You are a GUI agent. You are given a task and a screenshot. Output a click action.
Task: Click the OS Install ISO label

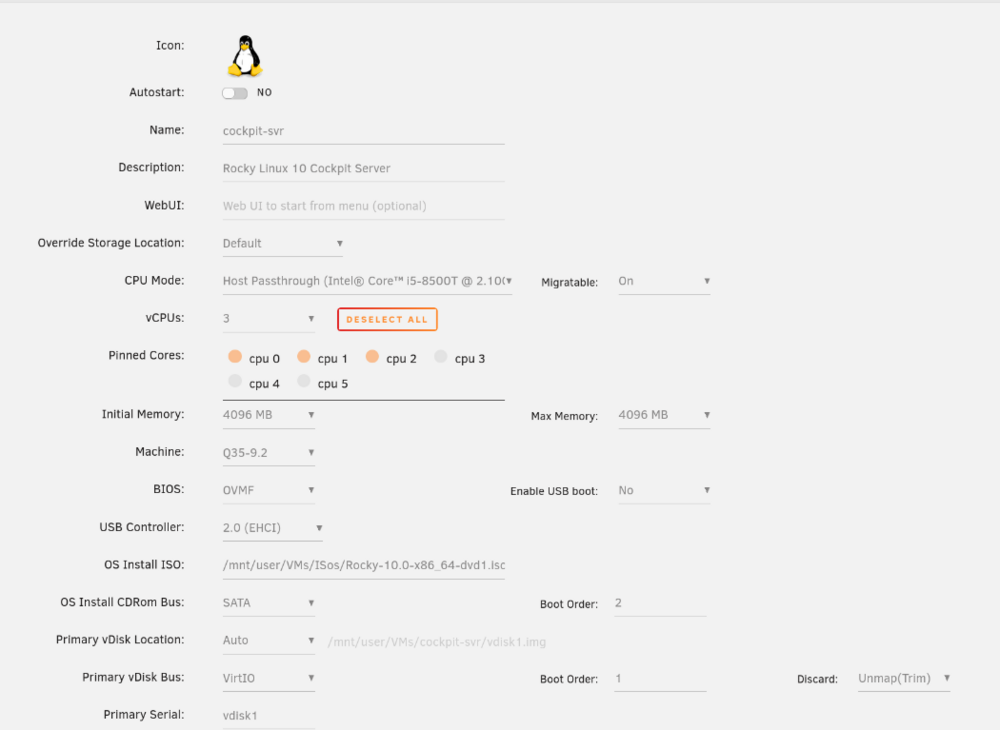[144, 564]
